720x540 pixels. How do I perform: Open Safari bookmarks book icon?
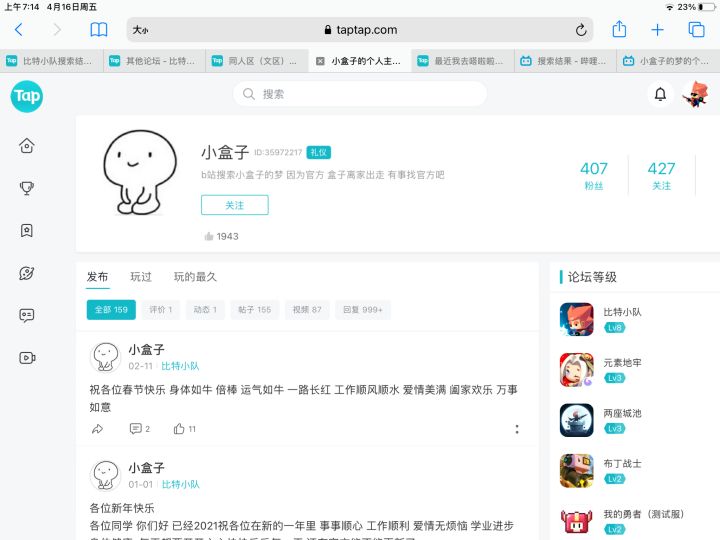[99, 30]
